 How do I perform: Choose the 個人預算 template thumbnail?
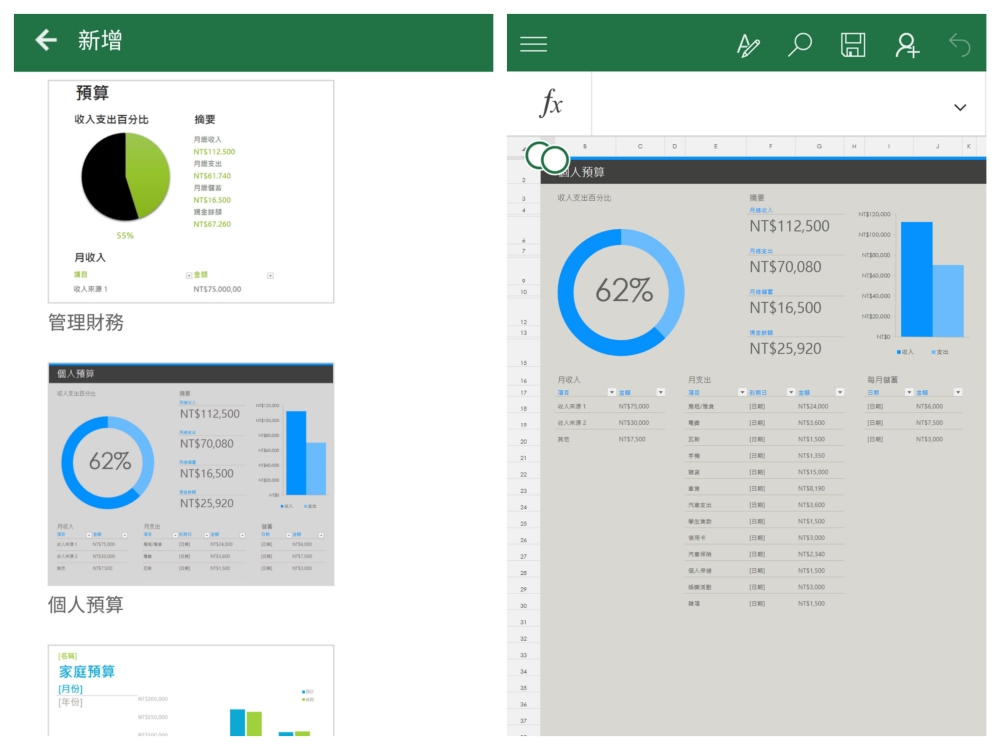[191, 474]
